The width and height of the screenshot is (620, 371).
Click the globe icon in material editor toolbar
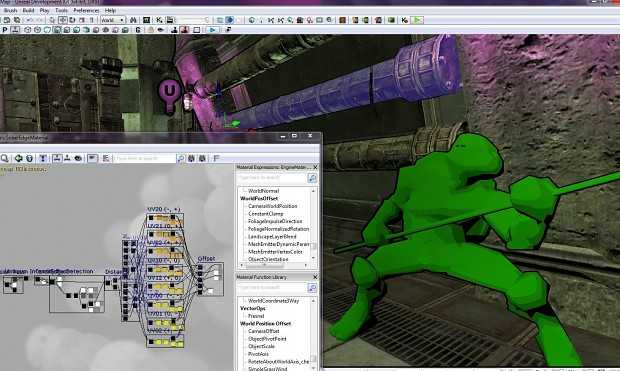(x=29, y=159)
